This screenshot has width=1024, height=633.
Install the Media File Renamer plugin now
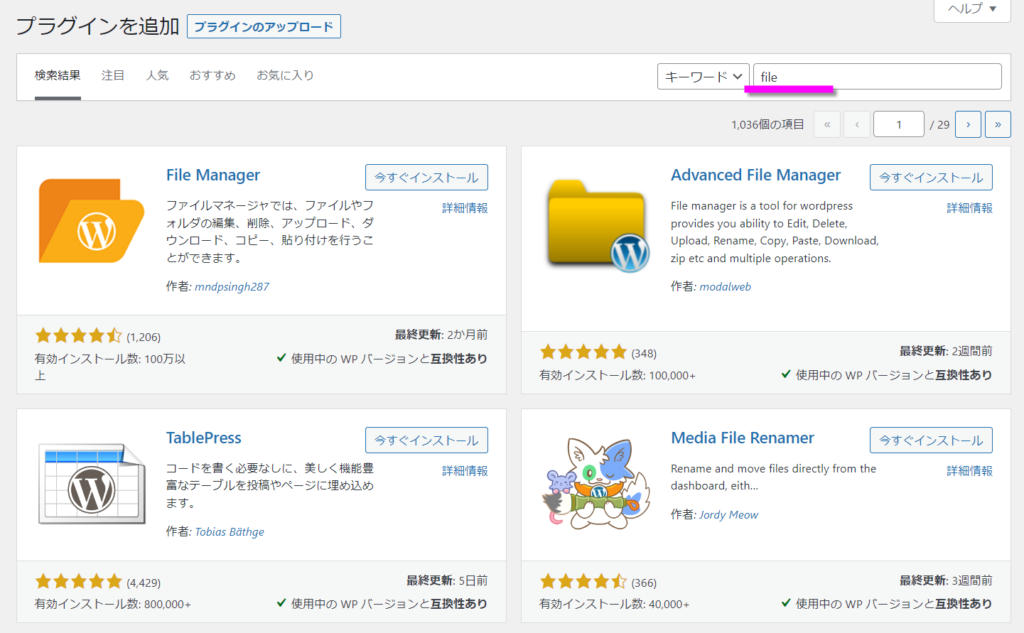coord(931,440)
